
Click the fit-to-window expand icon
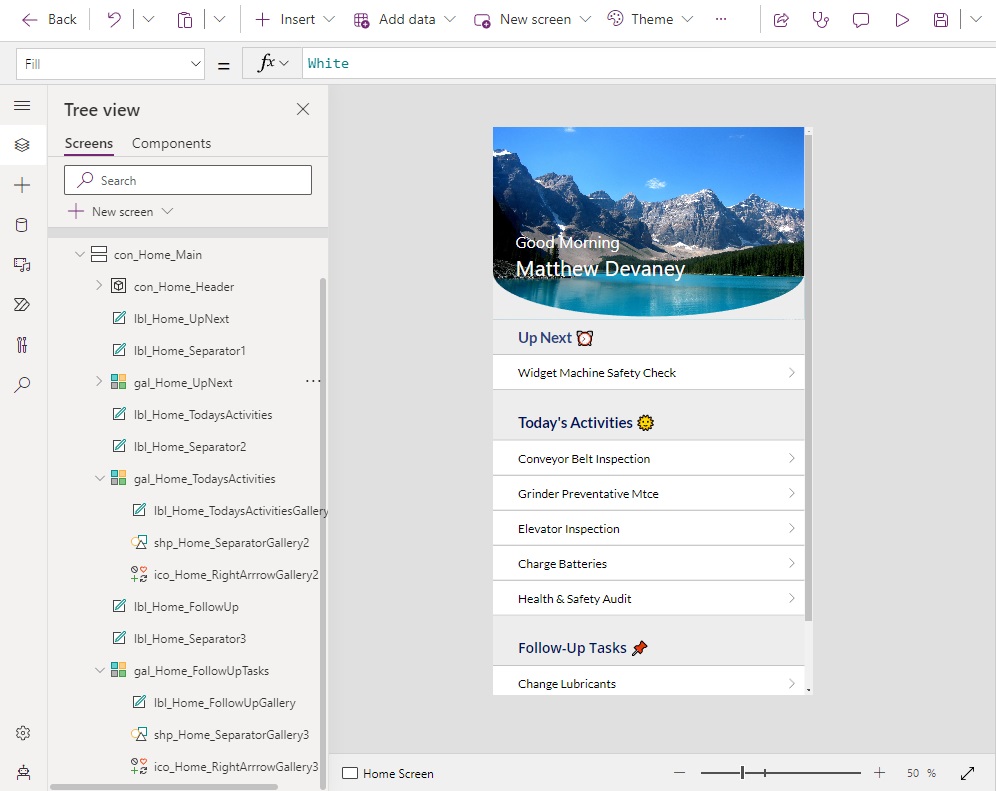[x=967, y=773]
